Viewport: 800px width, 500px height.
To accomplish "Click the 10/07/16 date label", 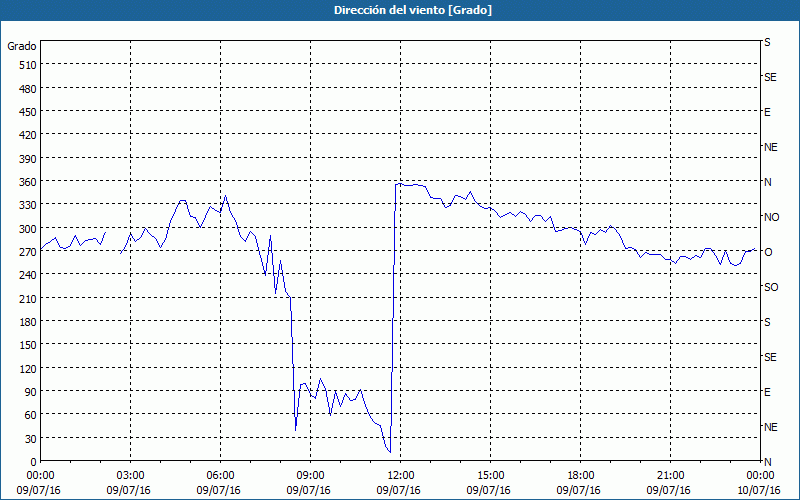I will point(759,490).
